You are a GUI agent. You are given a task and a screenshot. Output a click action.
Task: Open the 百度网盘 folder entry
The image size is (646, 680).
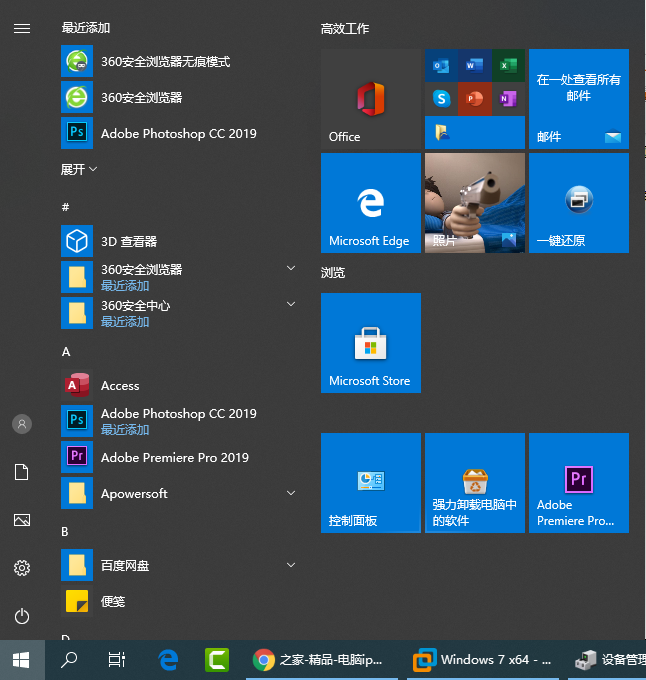tap(179, 565)
